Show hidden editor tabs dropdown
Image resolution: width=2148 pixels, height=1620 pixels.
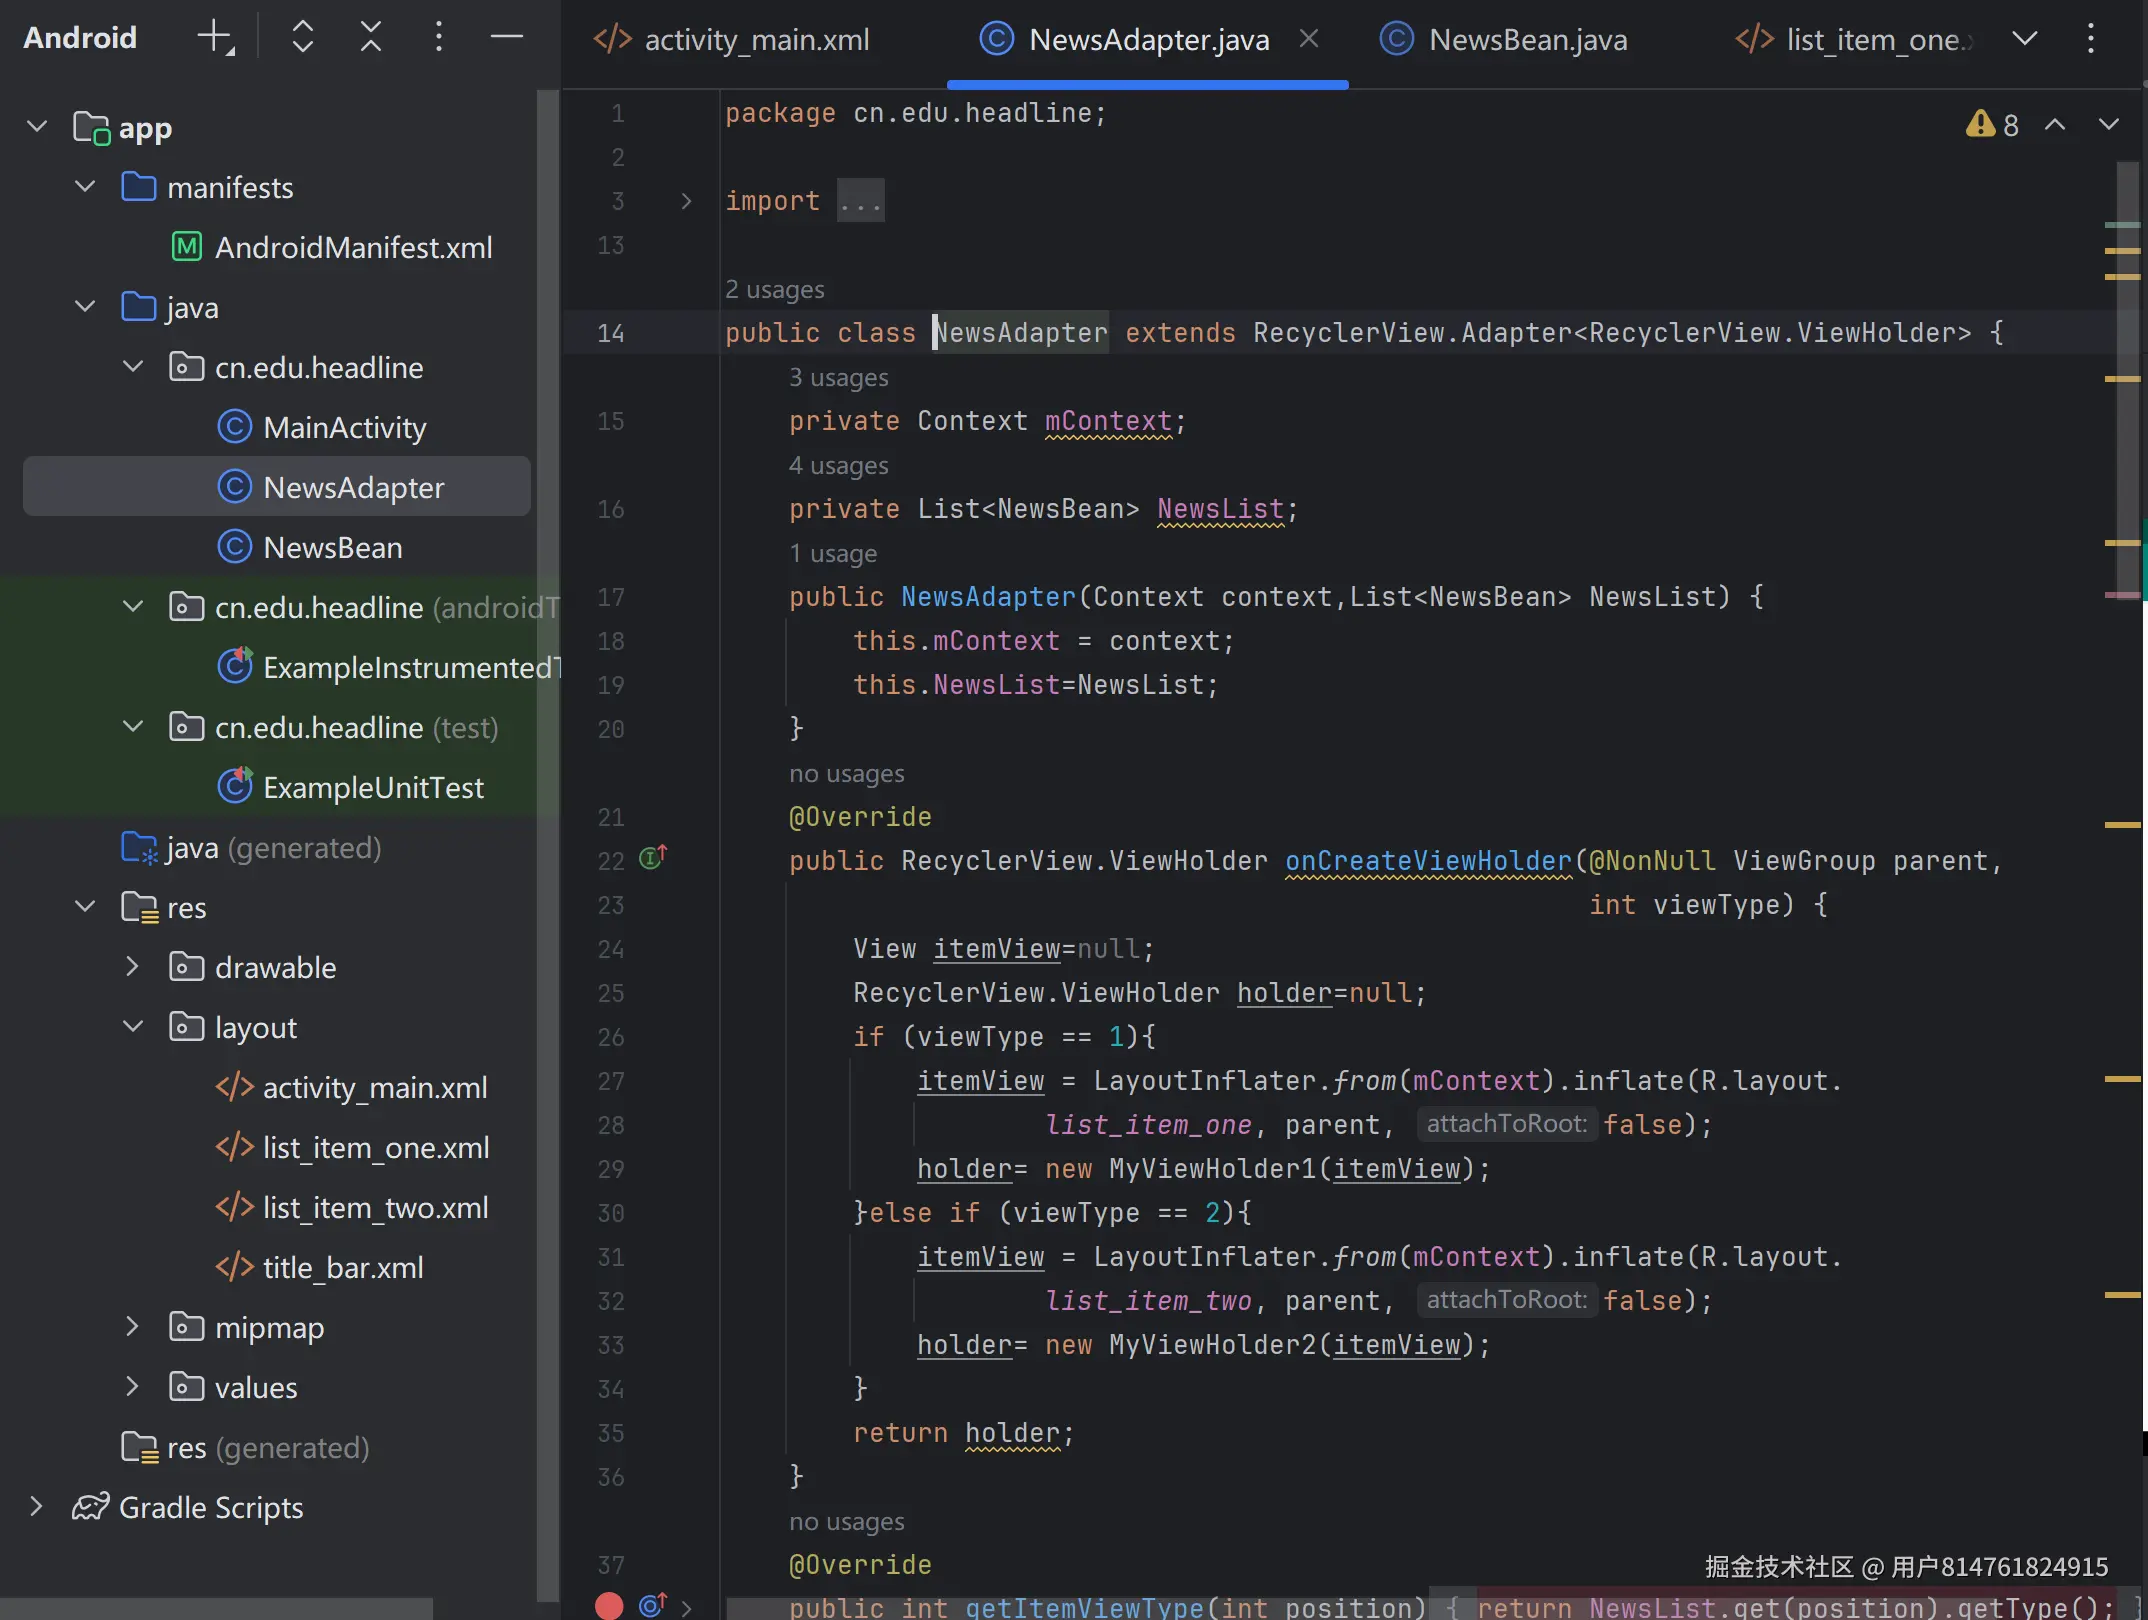coord(2024,39)
